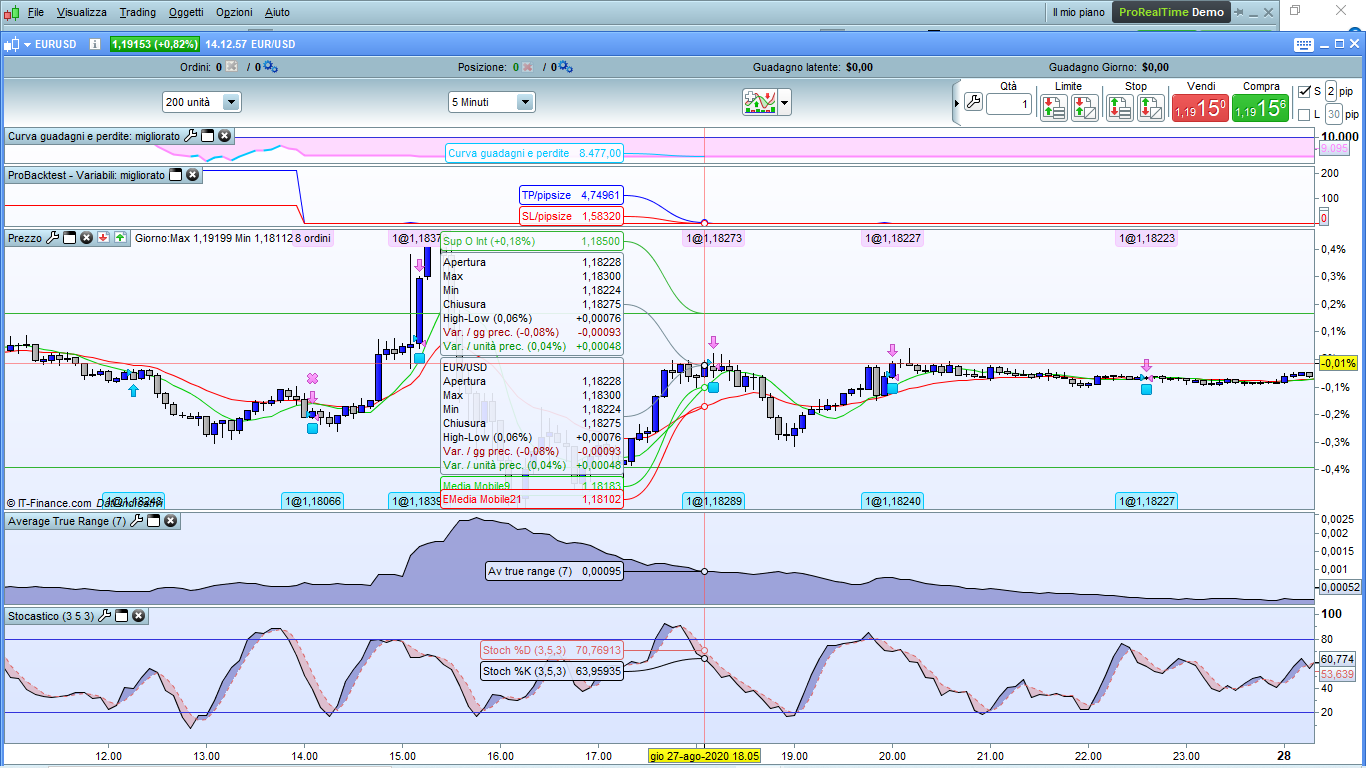Click the L pip value field showing 30

coord(1334,115)
